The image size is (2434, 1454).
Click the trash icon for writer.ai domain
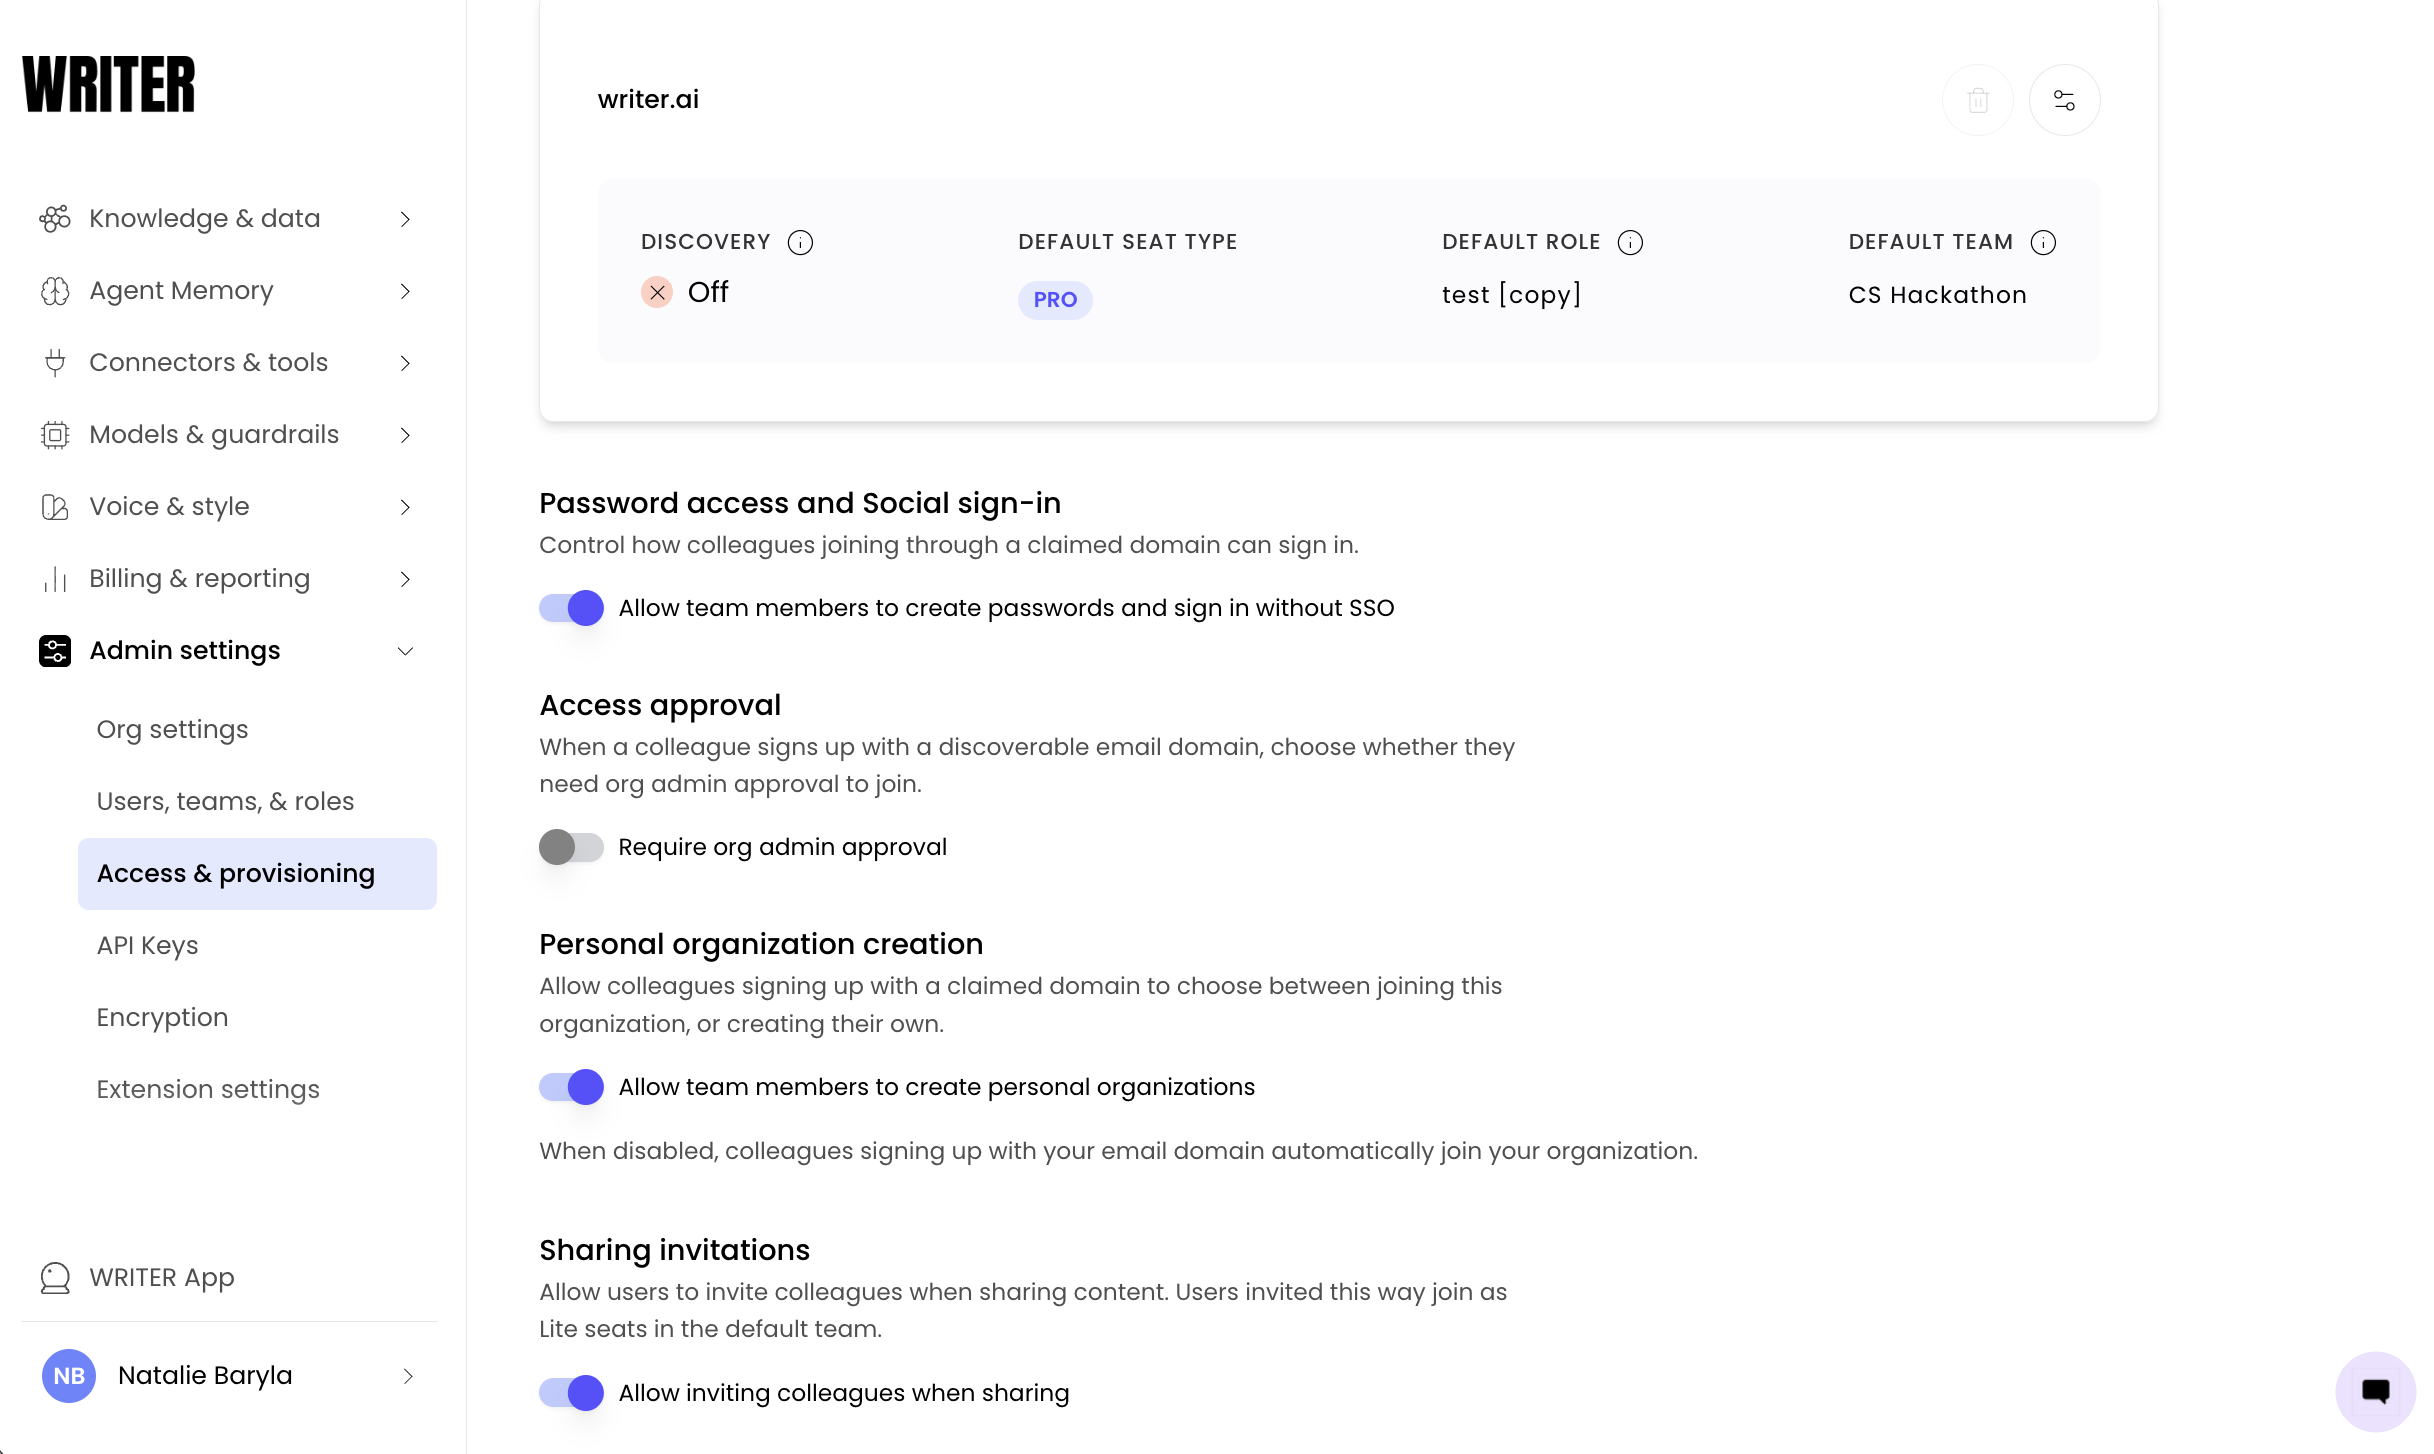[x=1977, y=100]
